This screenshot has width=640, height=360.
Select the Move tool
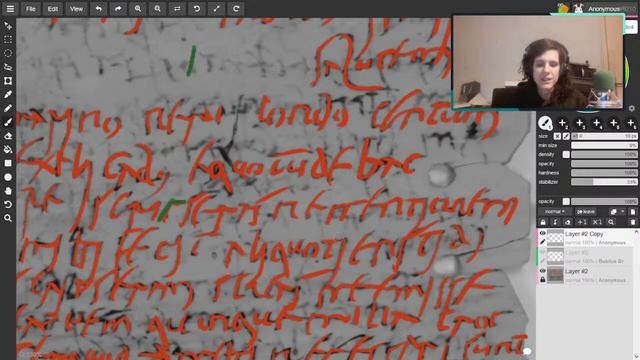pyautogui.click(x=8, y=26)
